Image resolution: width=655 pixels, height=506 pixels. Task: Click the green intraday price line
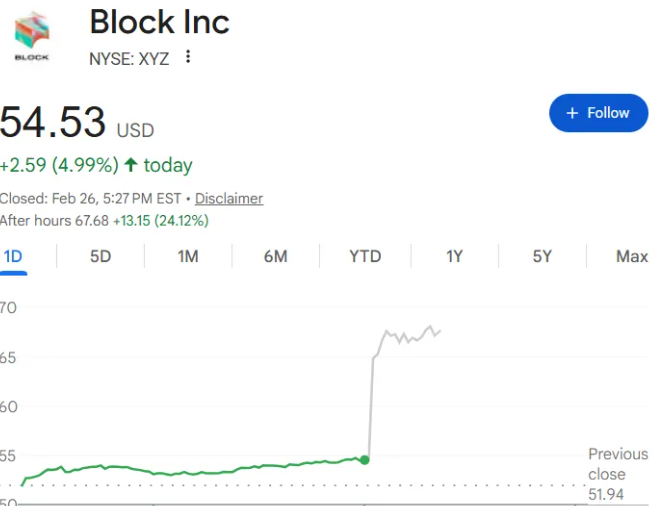(200, 470)
